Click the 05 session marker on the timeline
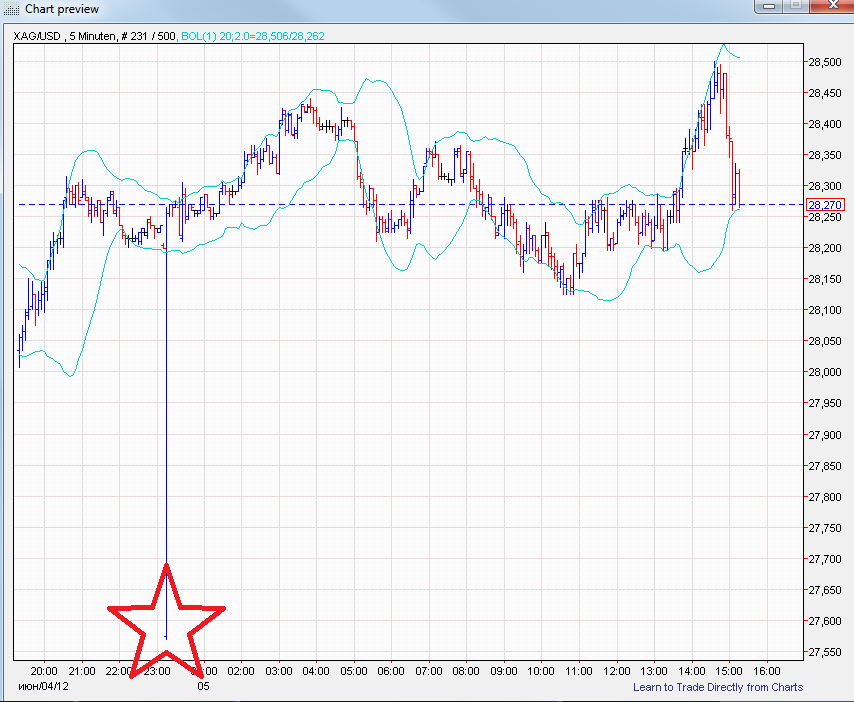The image size is (854, 702). 204,687
